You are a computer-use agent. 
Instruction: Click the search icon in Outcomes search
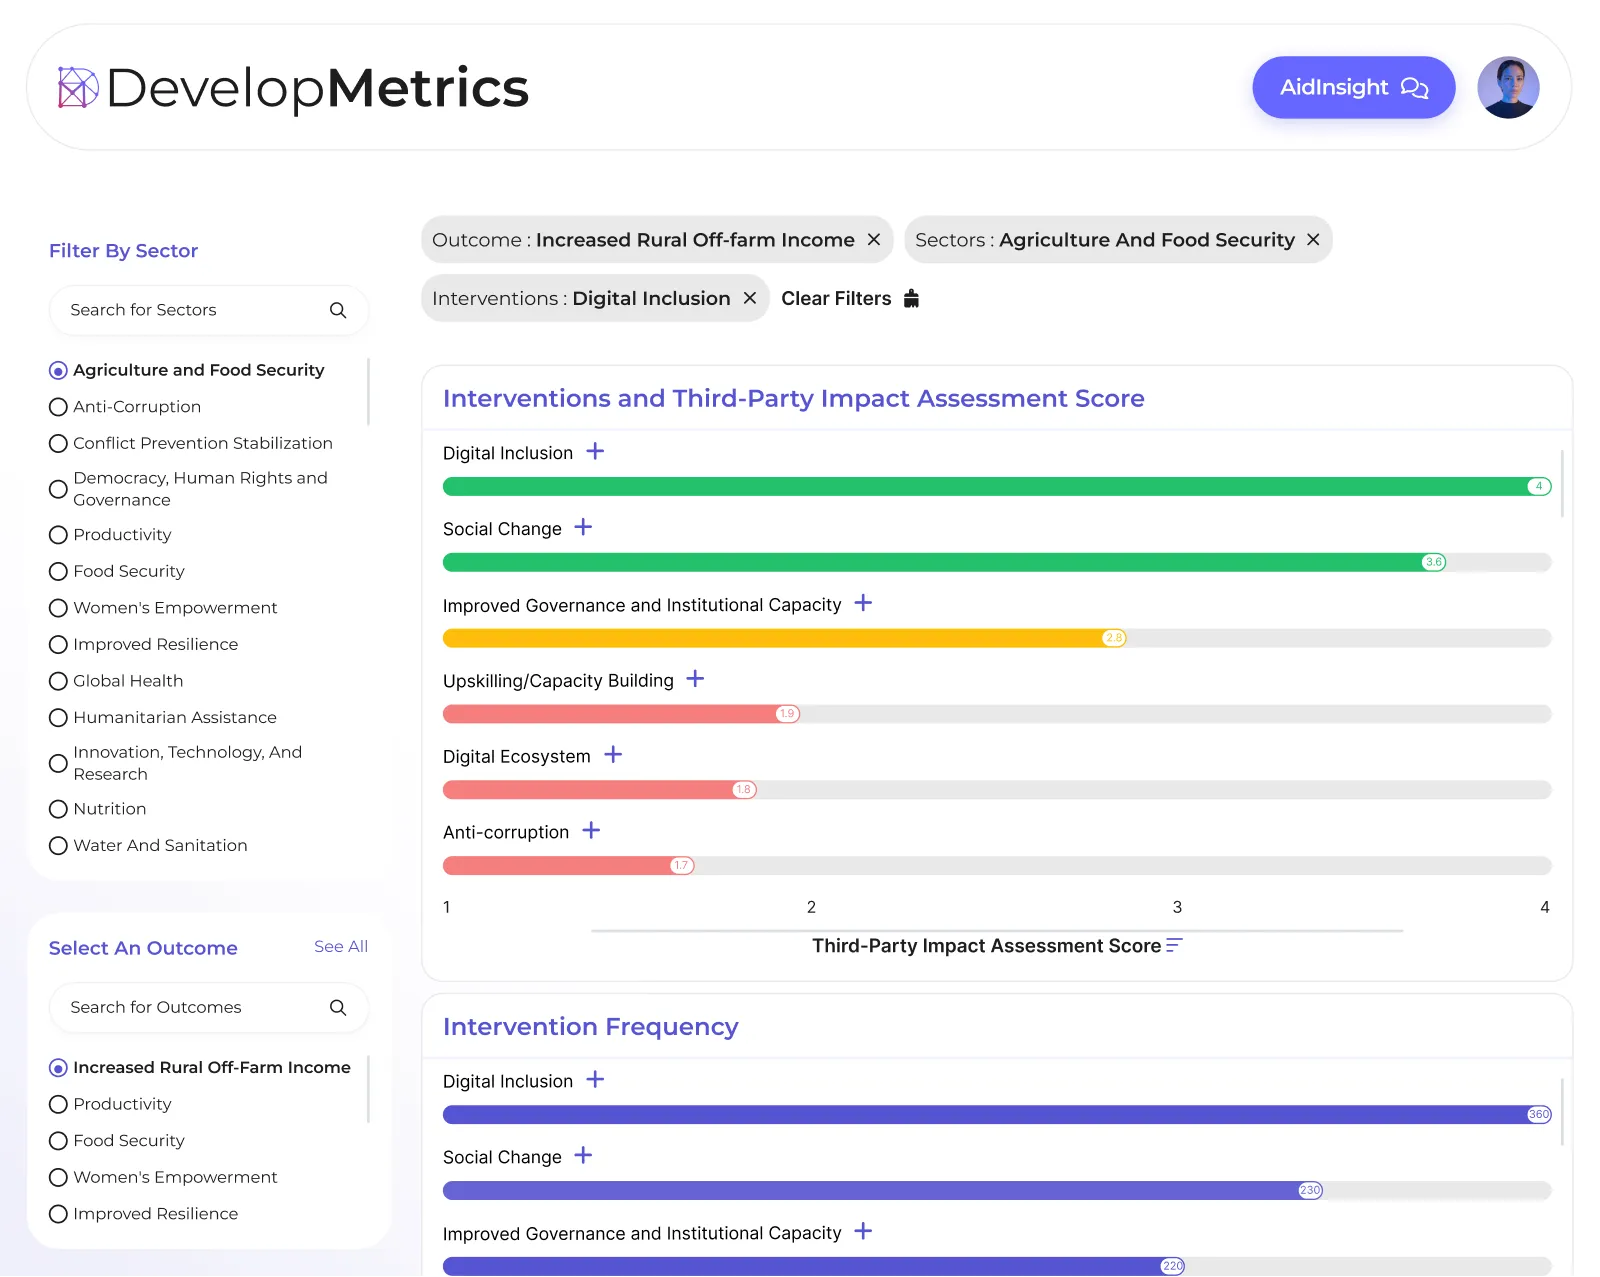point(338,1007)
